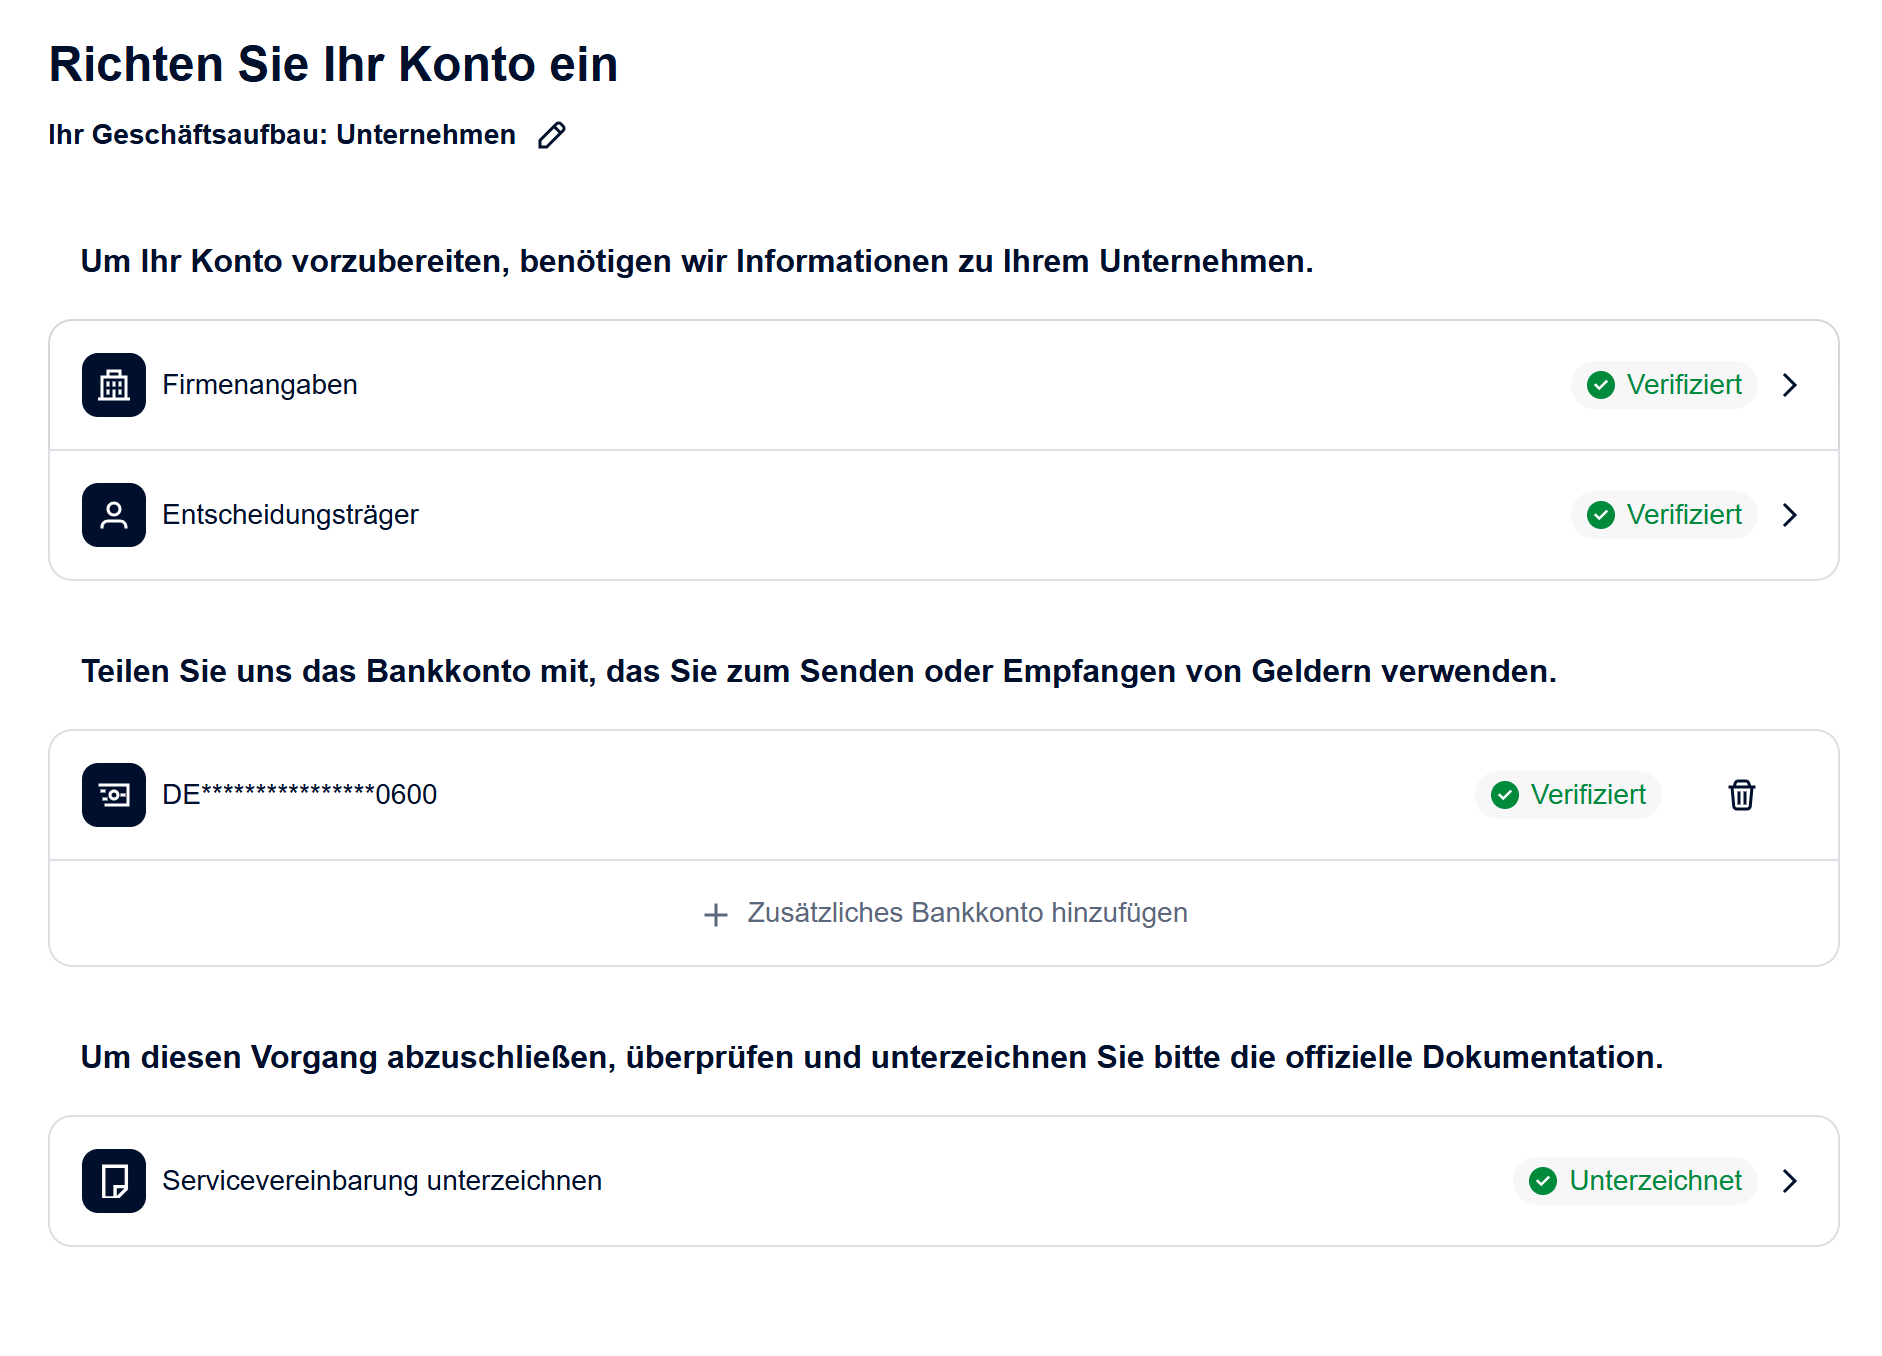Click the green checkmark in the Unterzeichnet badge

(1543, 1181)
